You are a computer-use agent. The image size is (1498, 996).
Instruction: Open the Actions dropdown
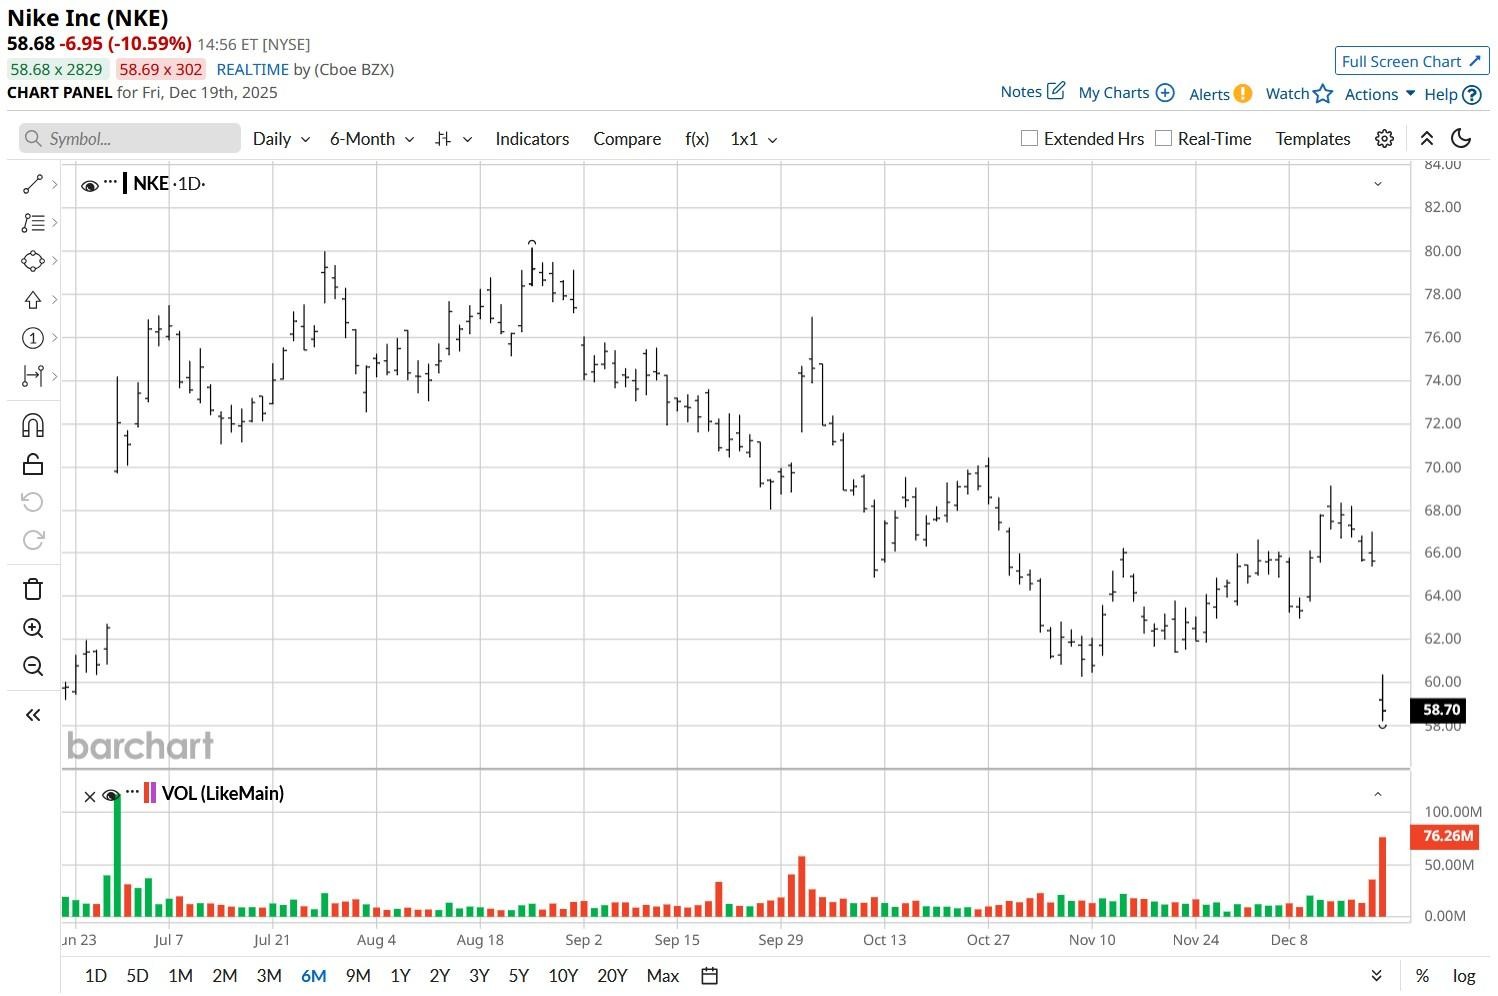[x=1380, y=94]
